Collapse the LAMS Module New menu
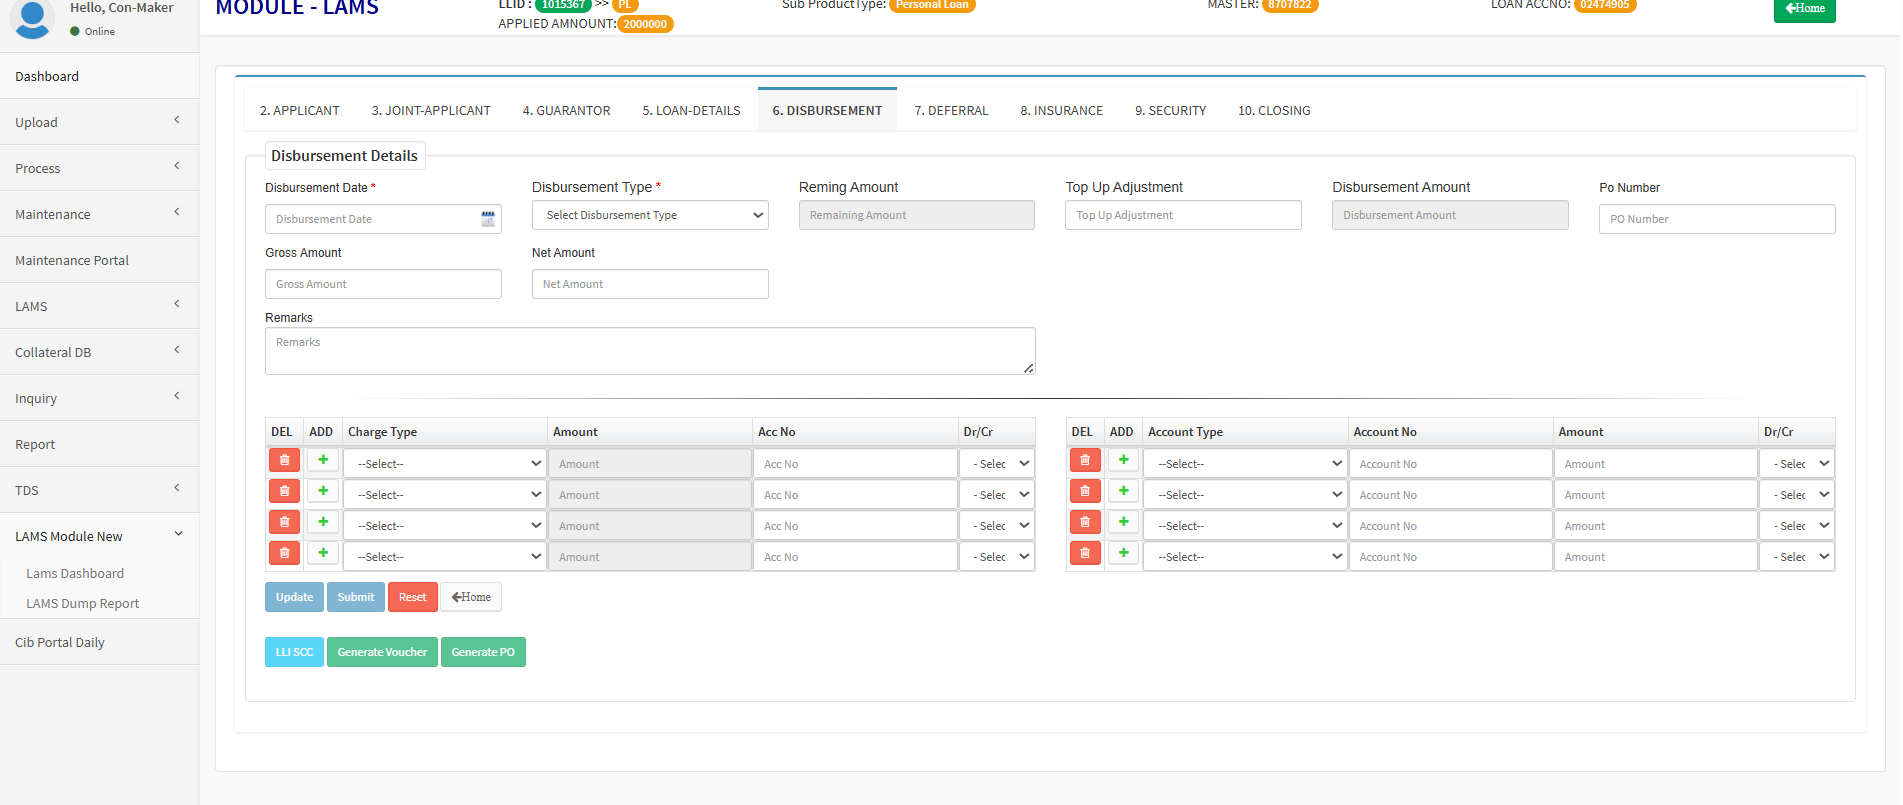The height and width of the screenshot is (805, 1903). coord(99,536)
